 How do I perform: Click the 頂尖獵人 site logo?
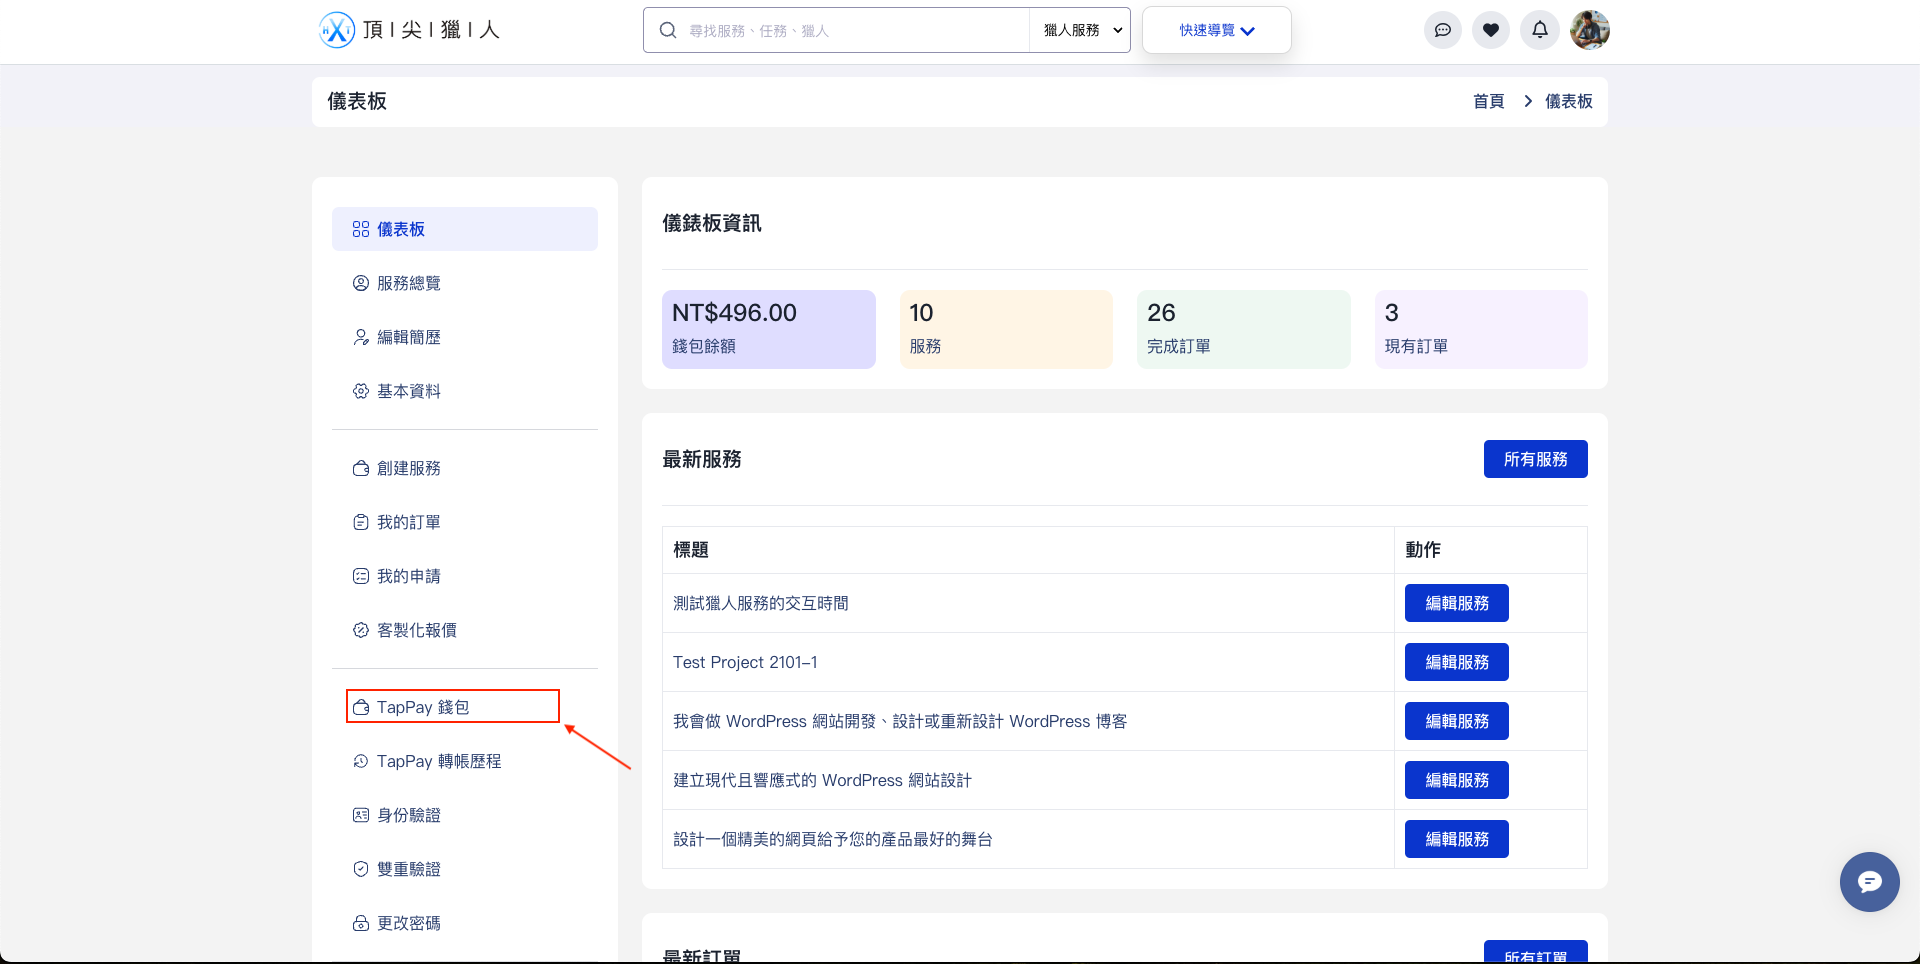[410, 30]
